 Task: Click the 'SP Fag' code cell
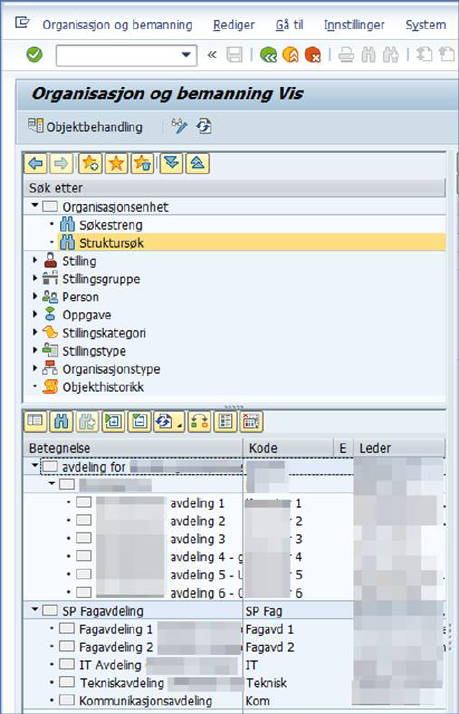click(264, 611)
